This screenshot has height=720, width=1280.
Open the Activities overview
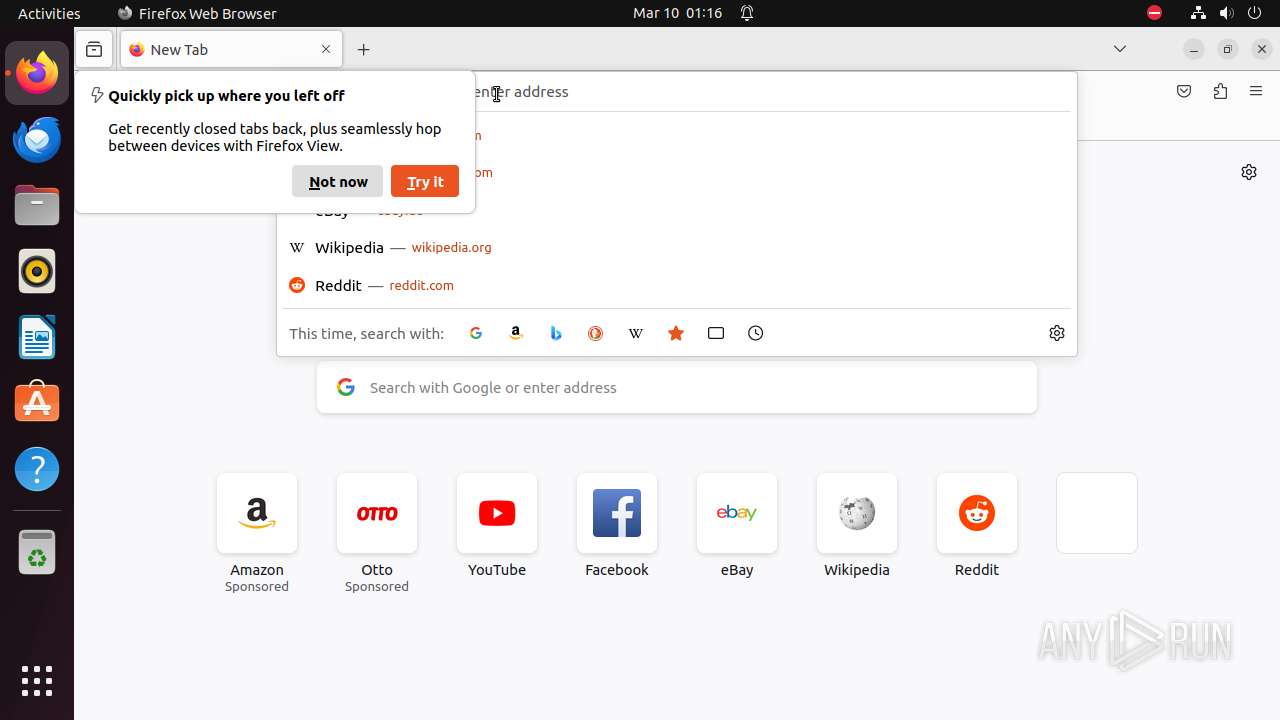tap(49, 13)
